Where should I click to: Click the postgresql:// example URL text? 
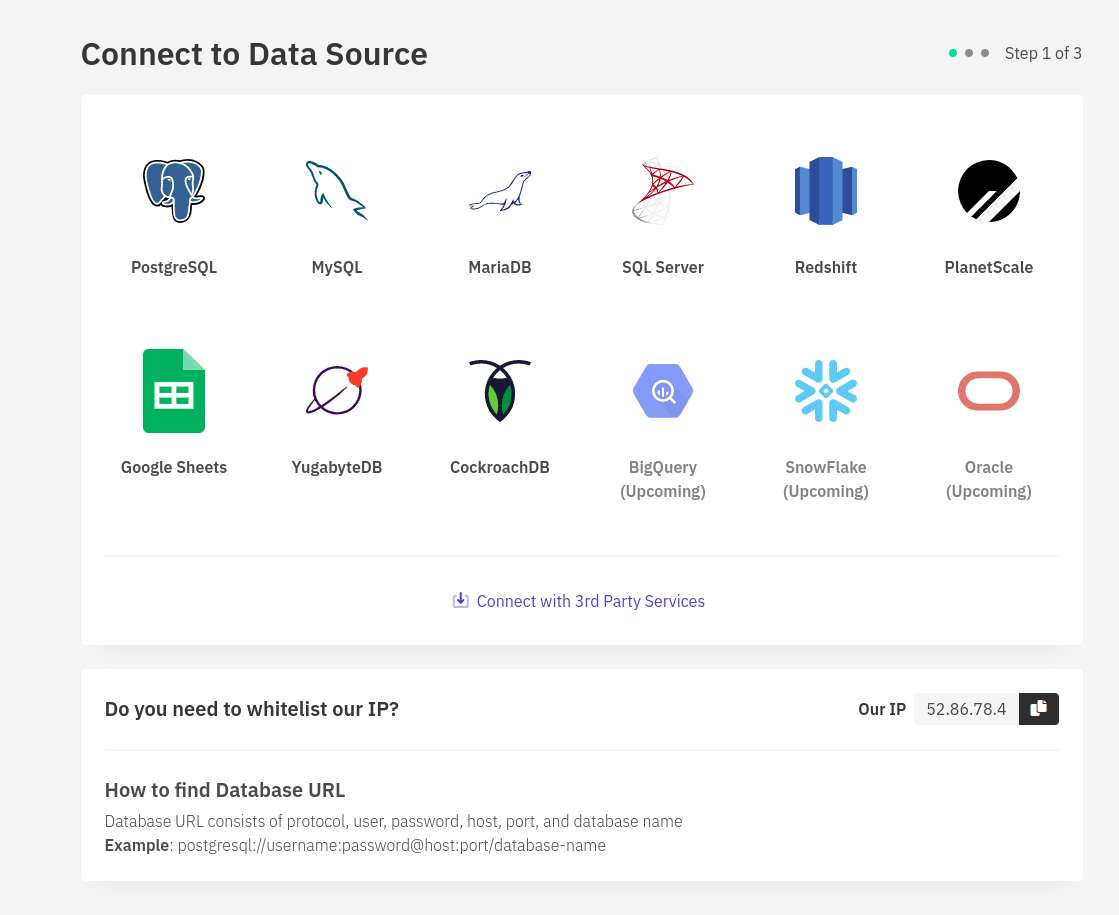[392, 845]
